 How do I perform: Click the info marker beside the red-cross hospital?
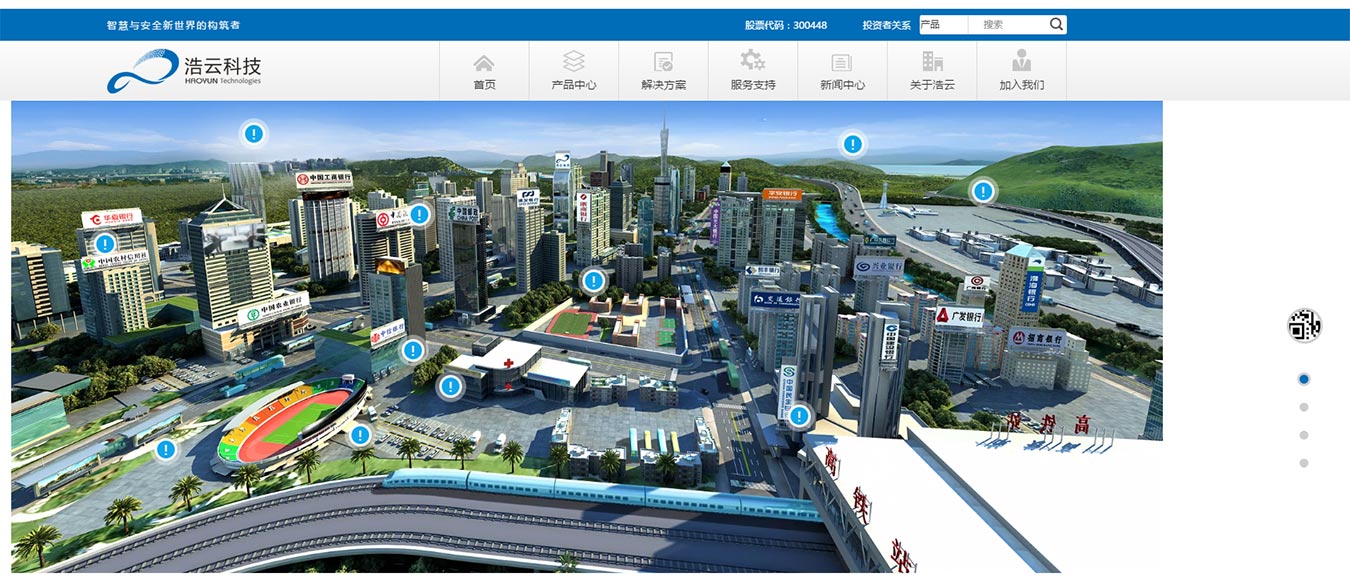point(451,386)
